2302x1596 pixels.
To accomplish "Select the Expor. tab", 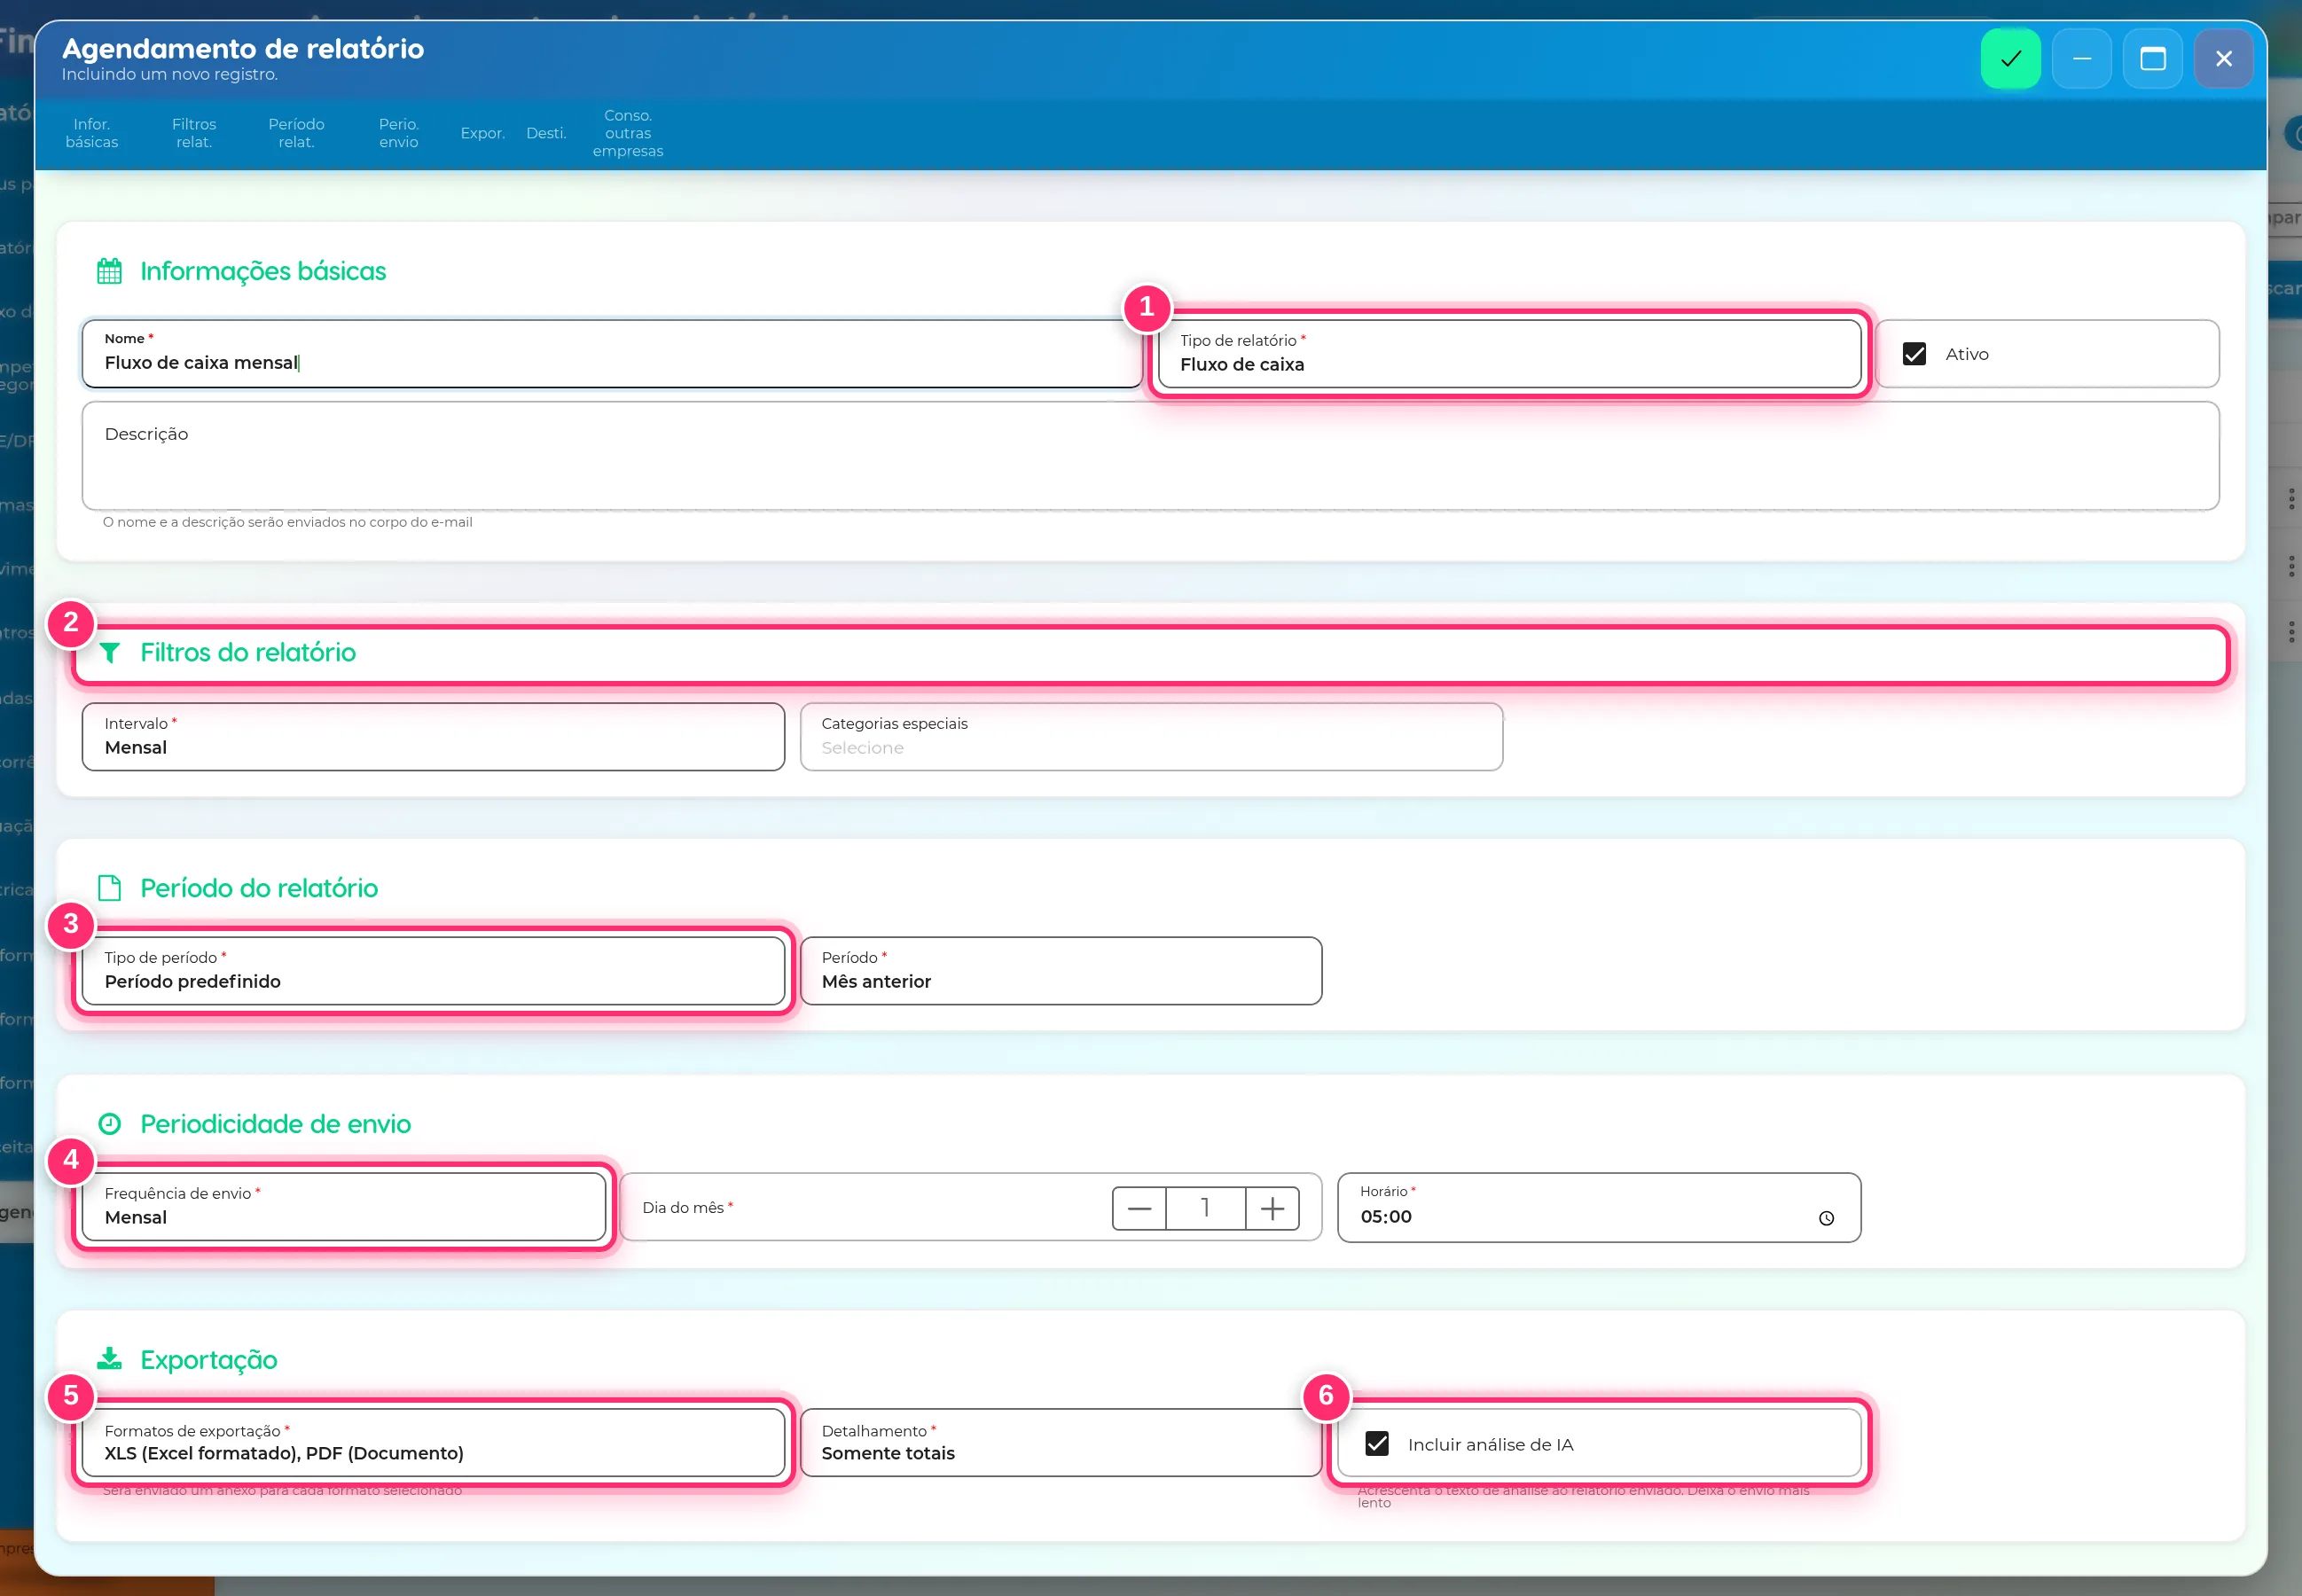I will tap(482, 133).
